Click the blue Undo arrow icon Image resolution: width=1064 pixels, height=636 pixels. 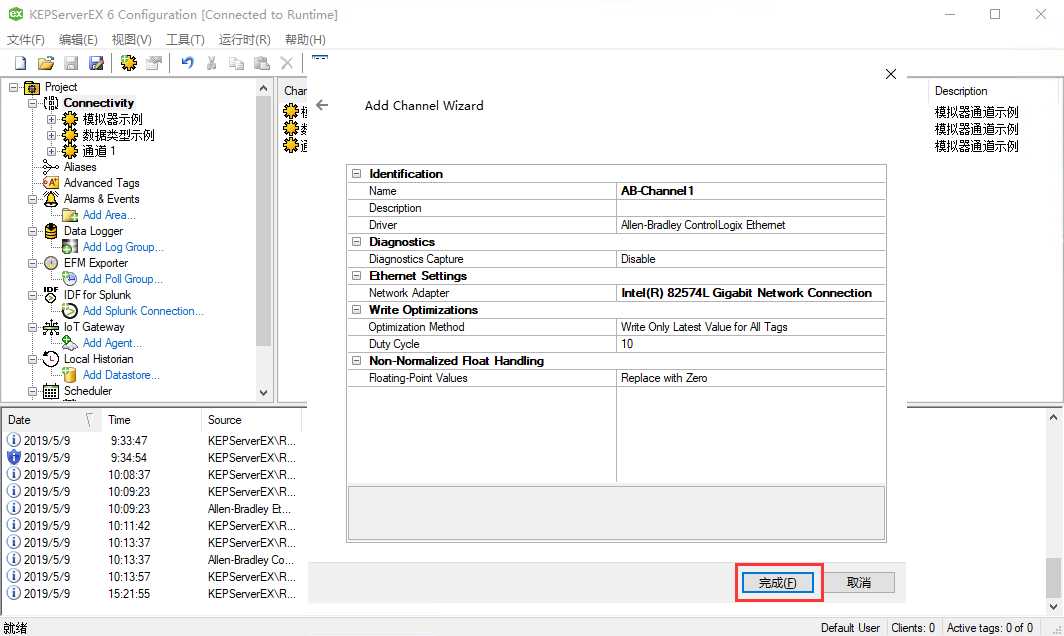pyautogui.click(x=187, y=63)
